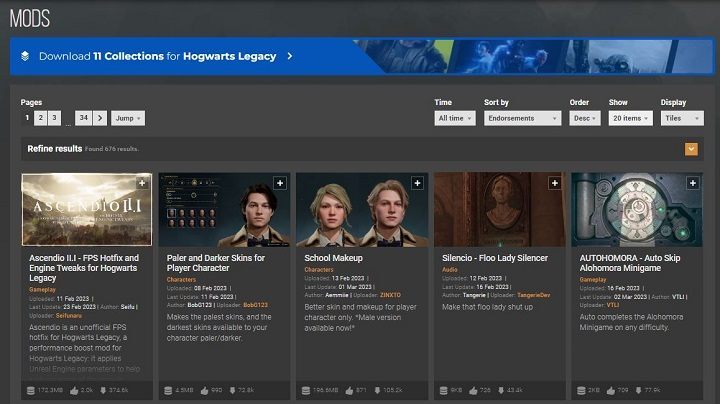Open AUTOHOMORA Auto Skip mod title
720x404 pixels.
pyautogui.click(x=630, y=263)
